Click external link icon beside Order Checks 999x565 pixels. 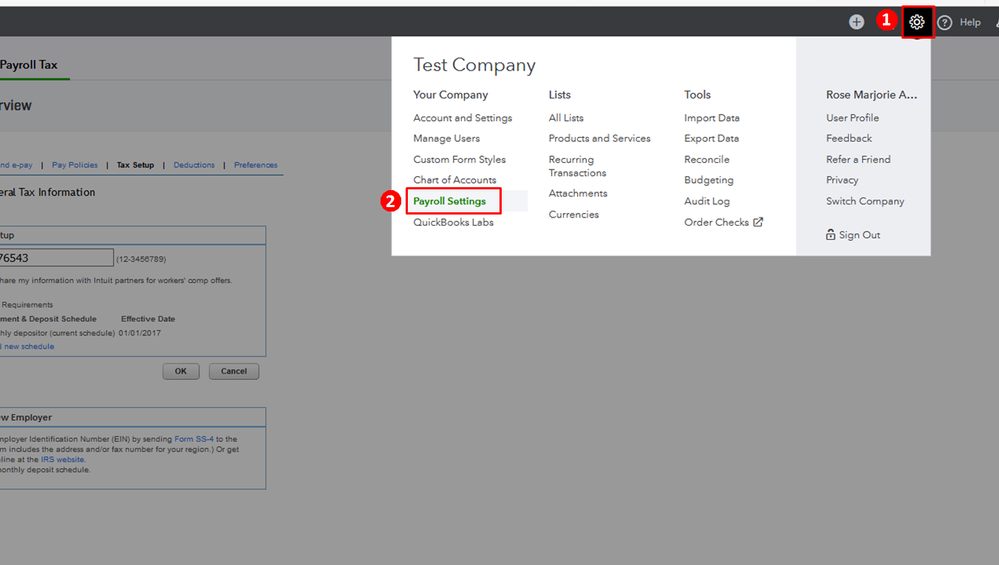click(x=758, y=222)
